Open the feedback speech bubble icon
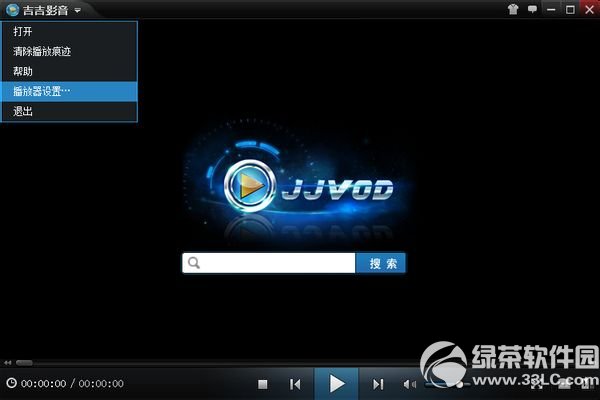The image size is (600, 400). [532, 9]
